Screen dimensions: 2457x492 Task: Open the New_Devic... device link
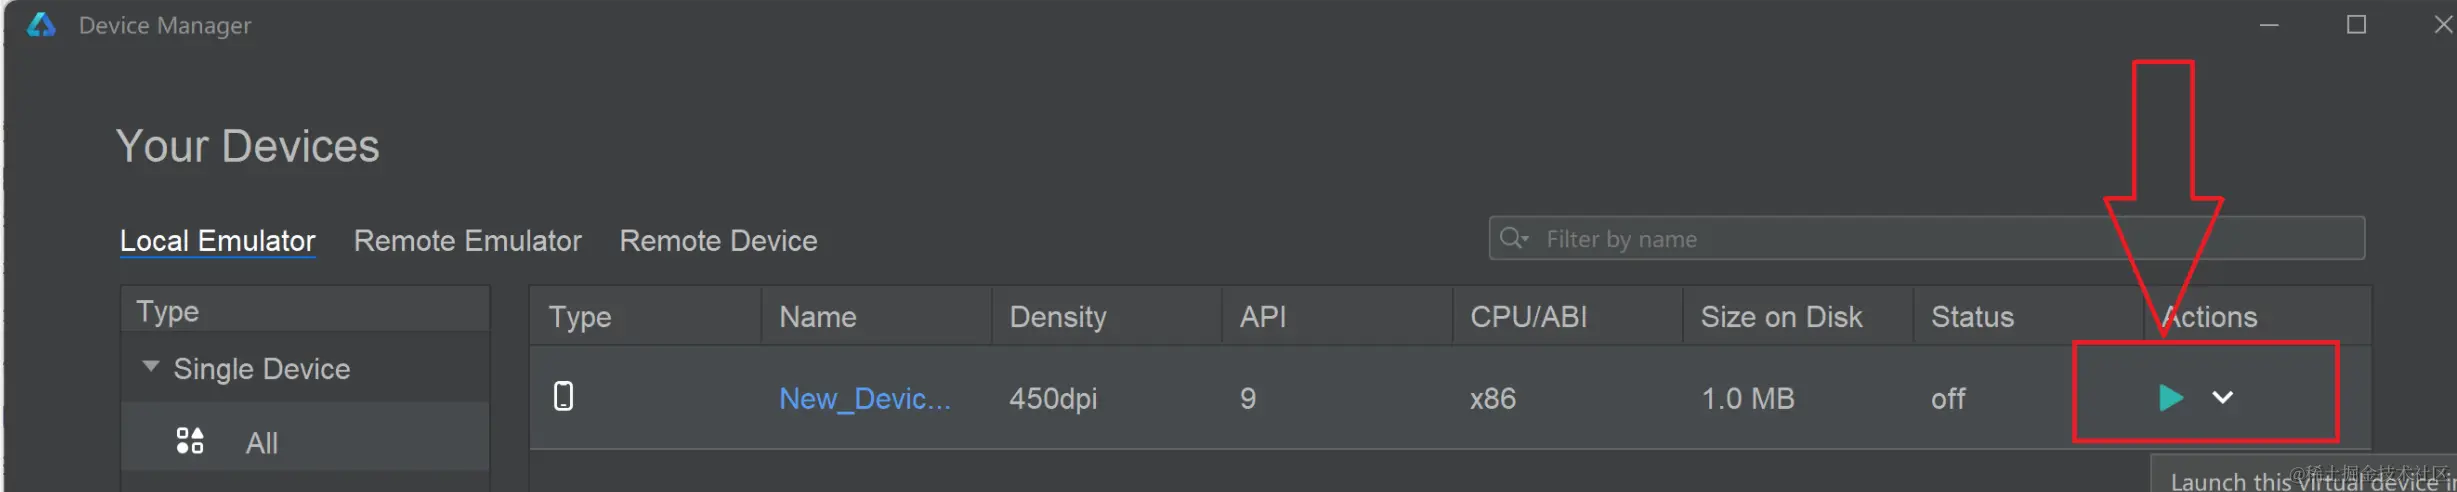(864, 399)
